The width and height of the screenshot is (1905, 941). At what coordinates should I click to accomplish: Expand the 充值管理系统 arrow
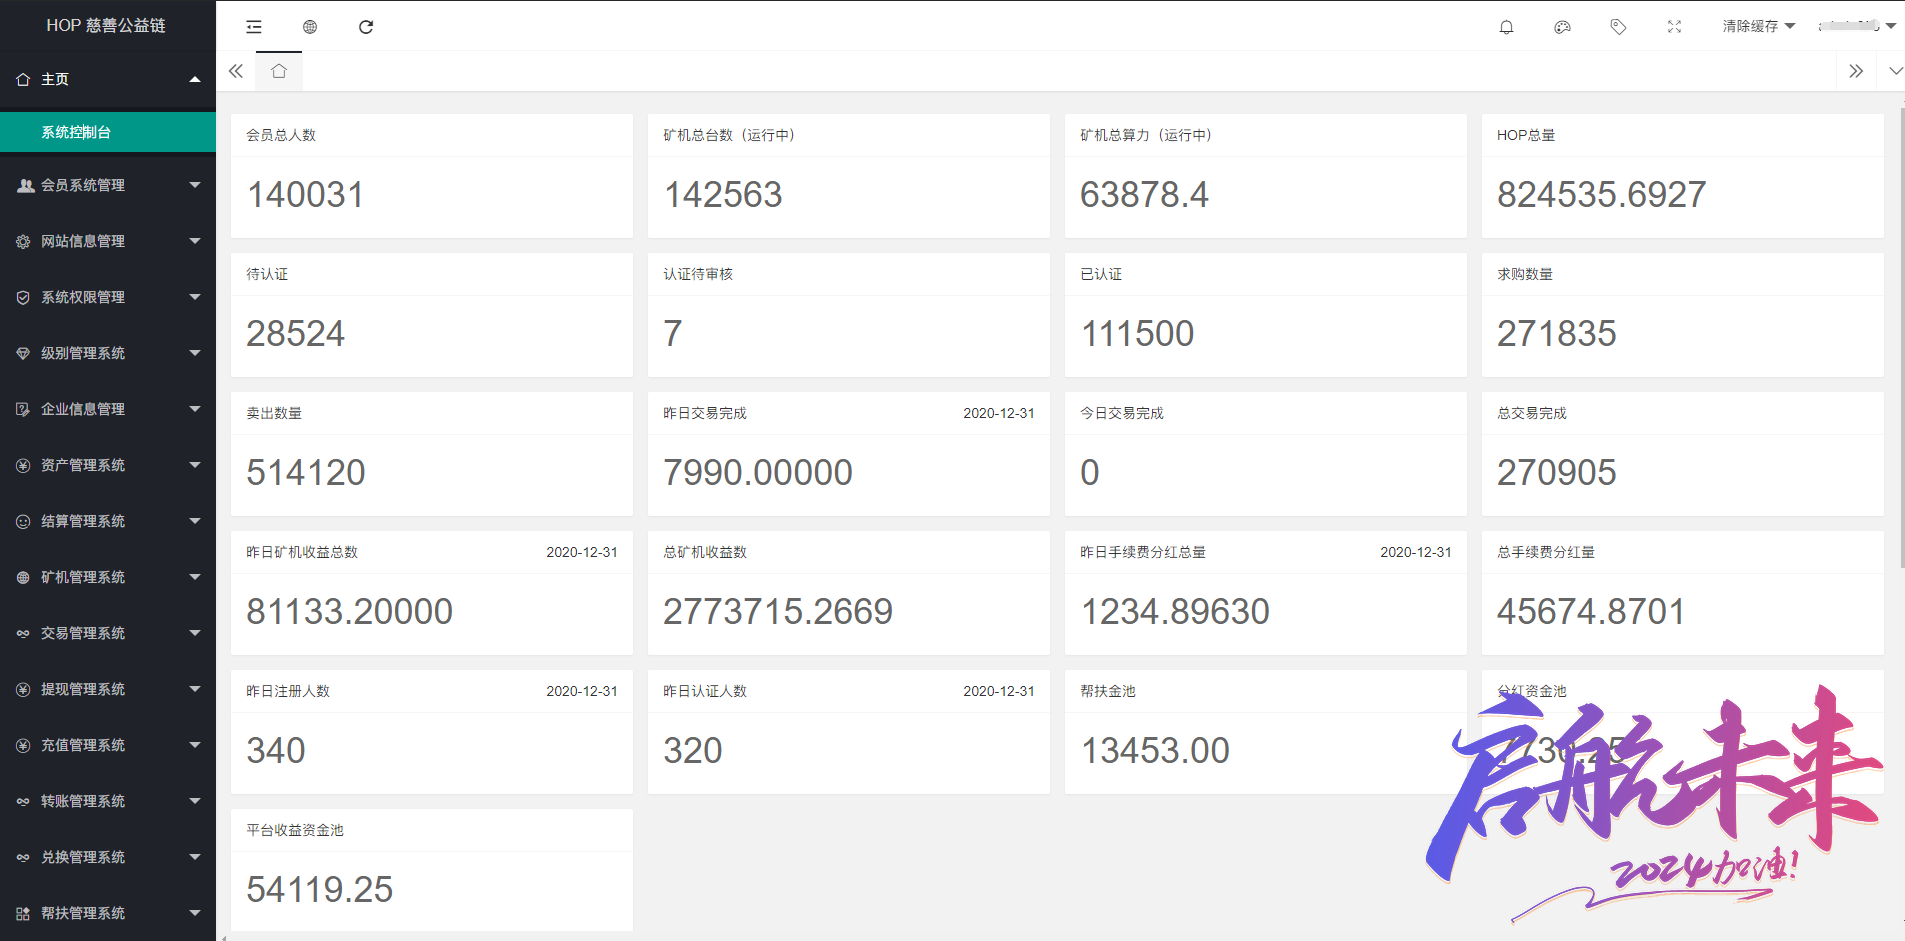tap(195, 745)
